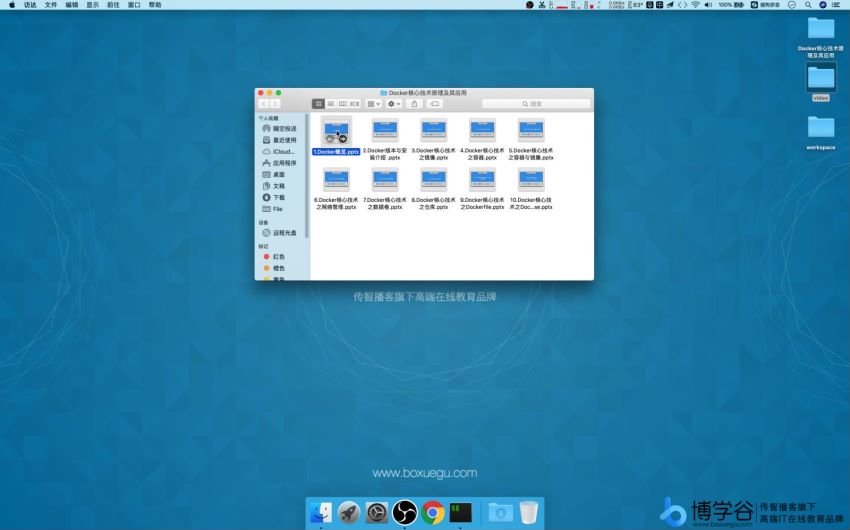Open AirDrop (隔空投送) in sidebar
Screen dimensions: 850x530
pos(280,128)
